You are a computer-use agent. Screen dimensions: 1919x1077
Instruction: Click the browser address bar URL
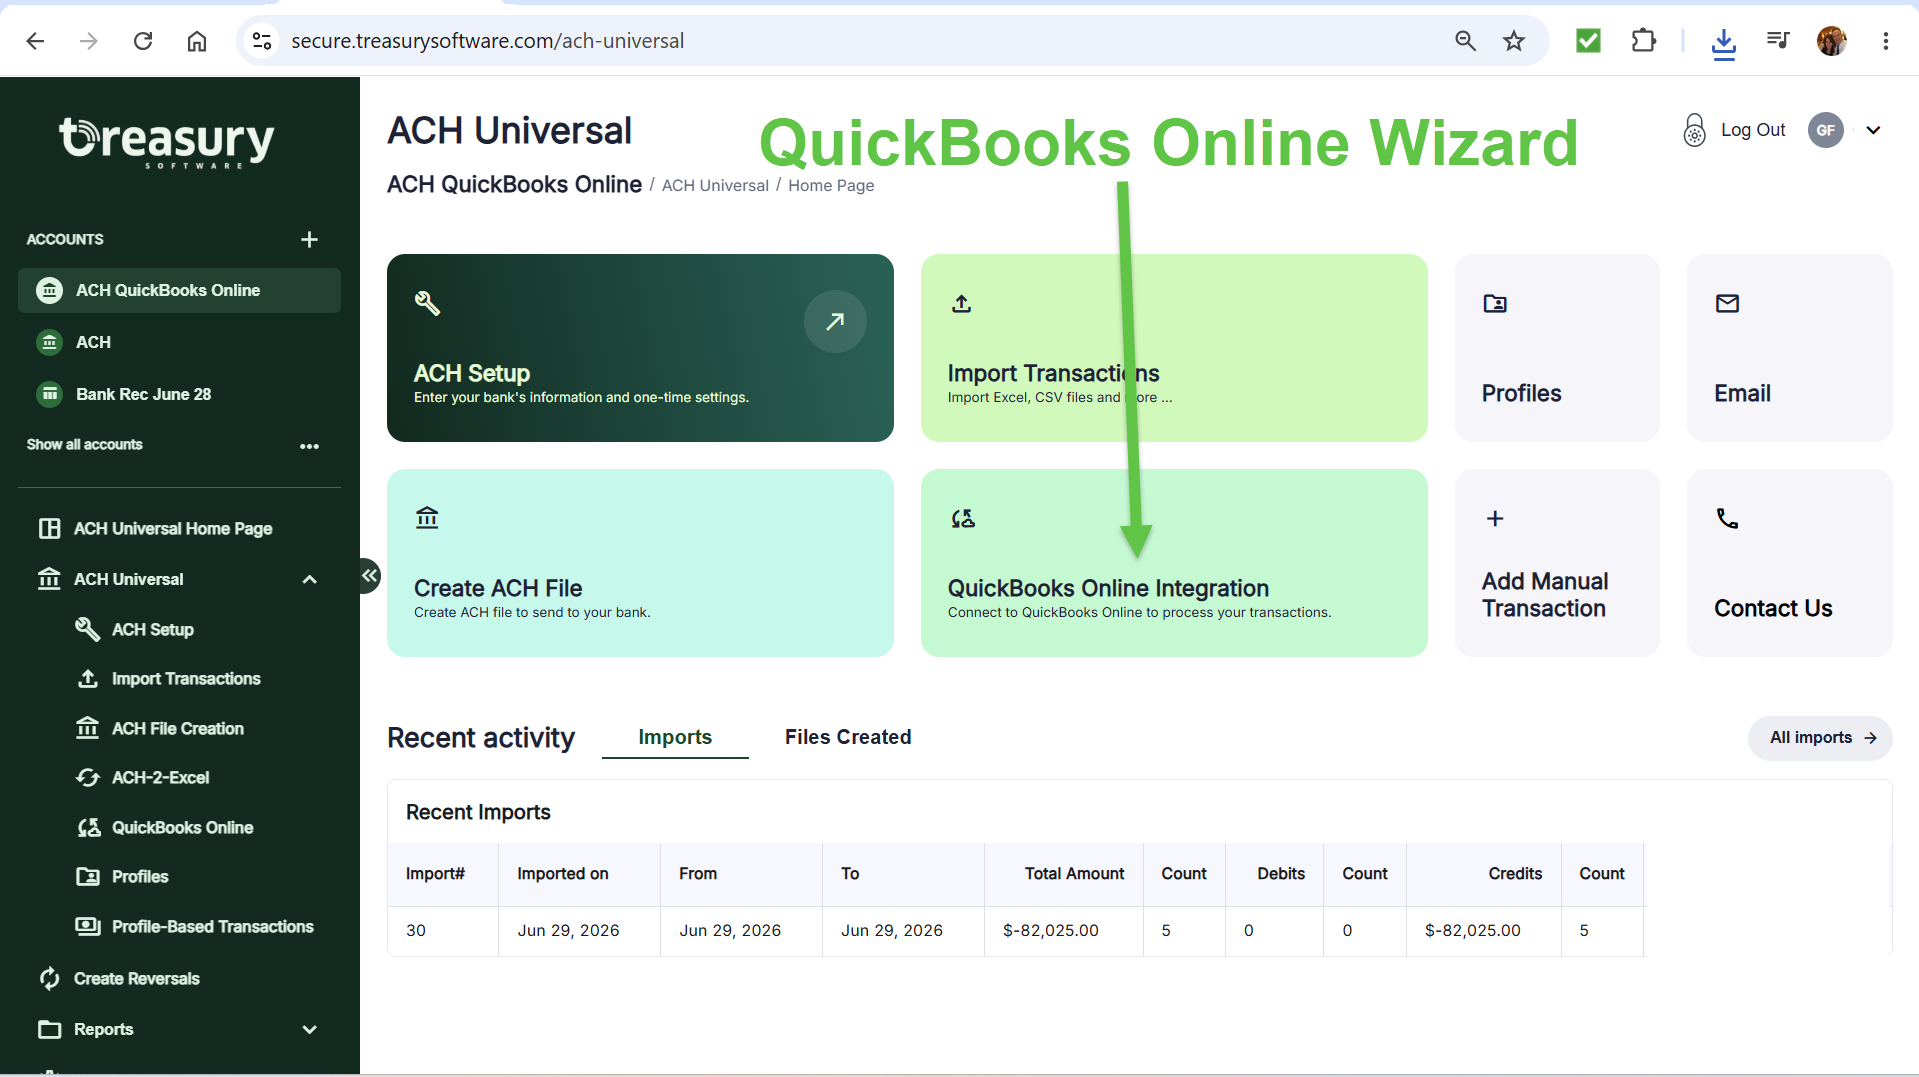tap(487, 41)
